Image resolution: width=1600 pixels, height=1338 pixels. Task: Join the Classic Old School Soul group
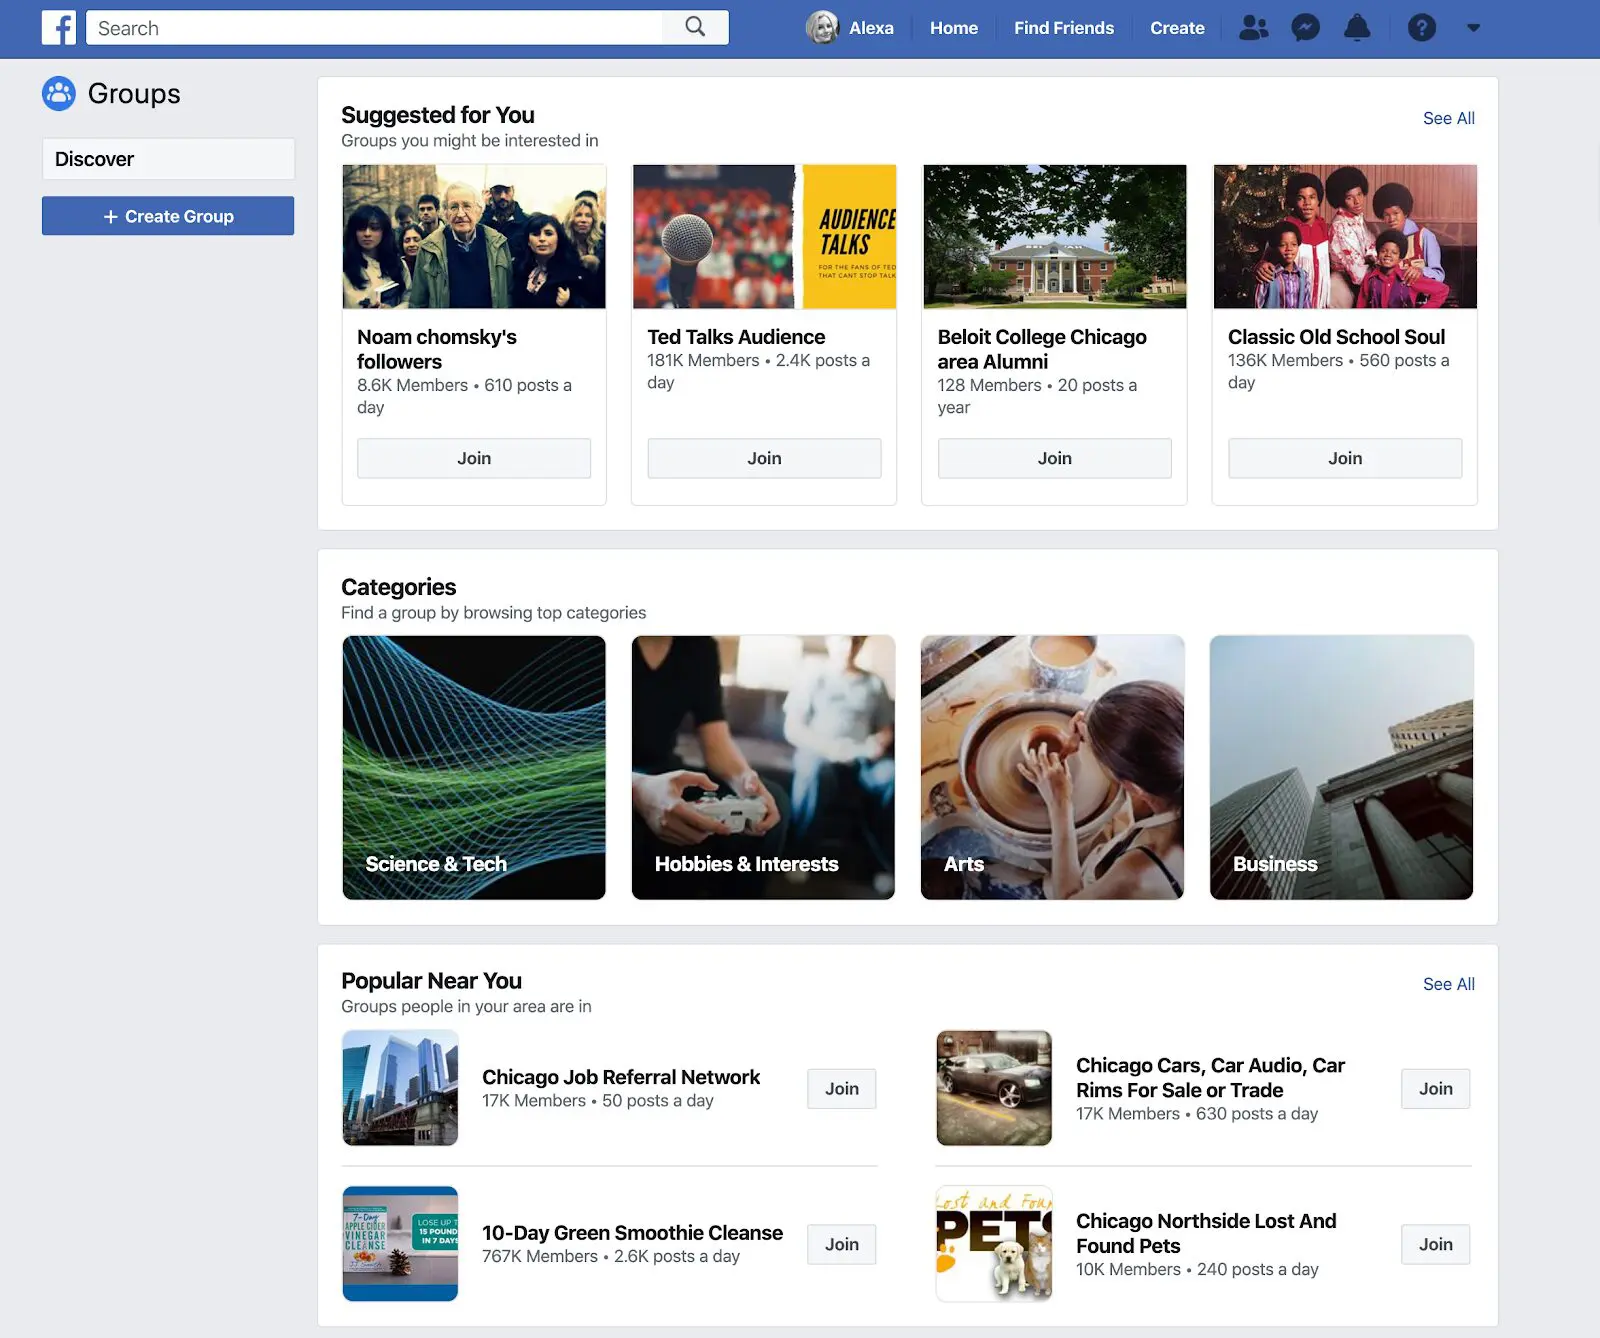[x=1345, y=458]
